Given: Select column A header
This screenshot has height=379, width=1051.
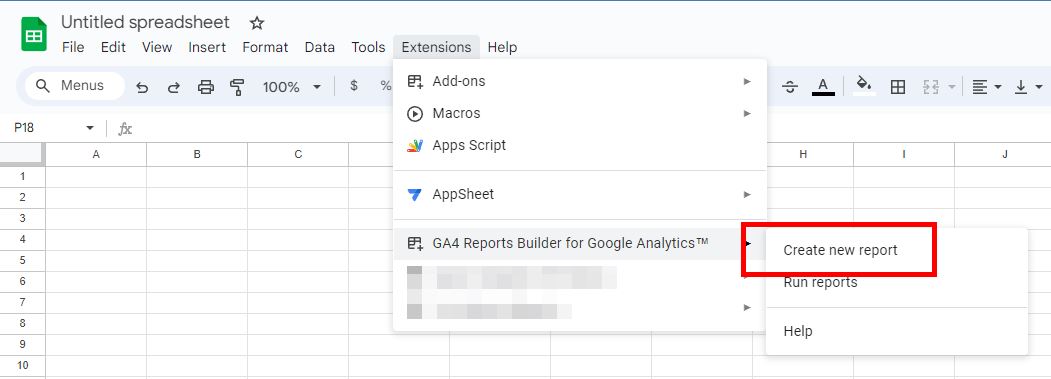Looking at the screenshot, I should (x=96, y=154).
